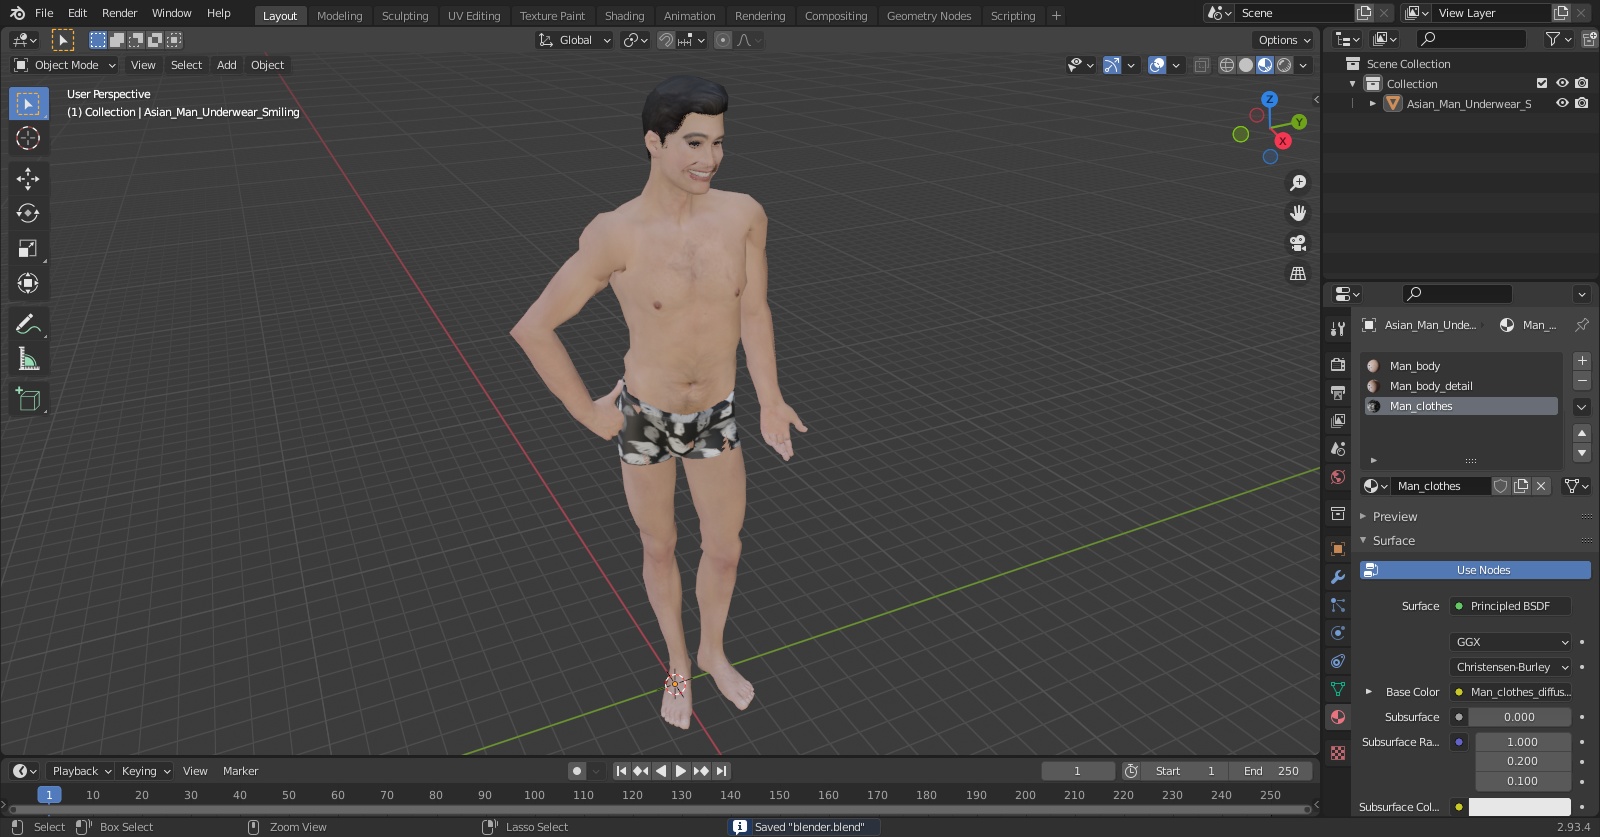Open the Output properties tab

click(1338, 393)
